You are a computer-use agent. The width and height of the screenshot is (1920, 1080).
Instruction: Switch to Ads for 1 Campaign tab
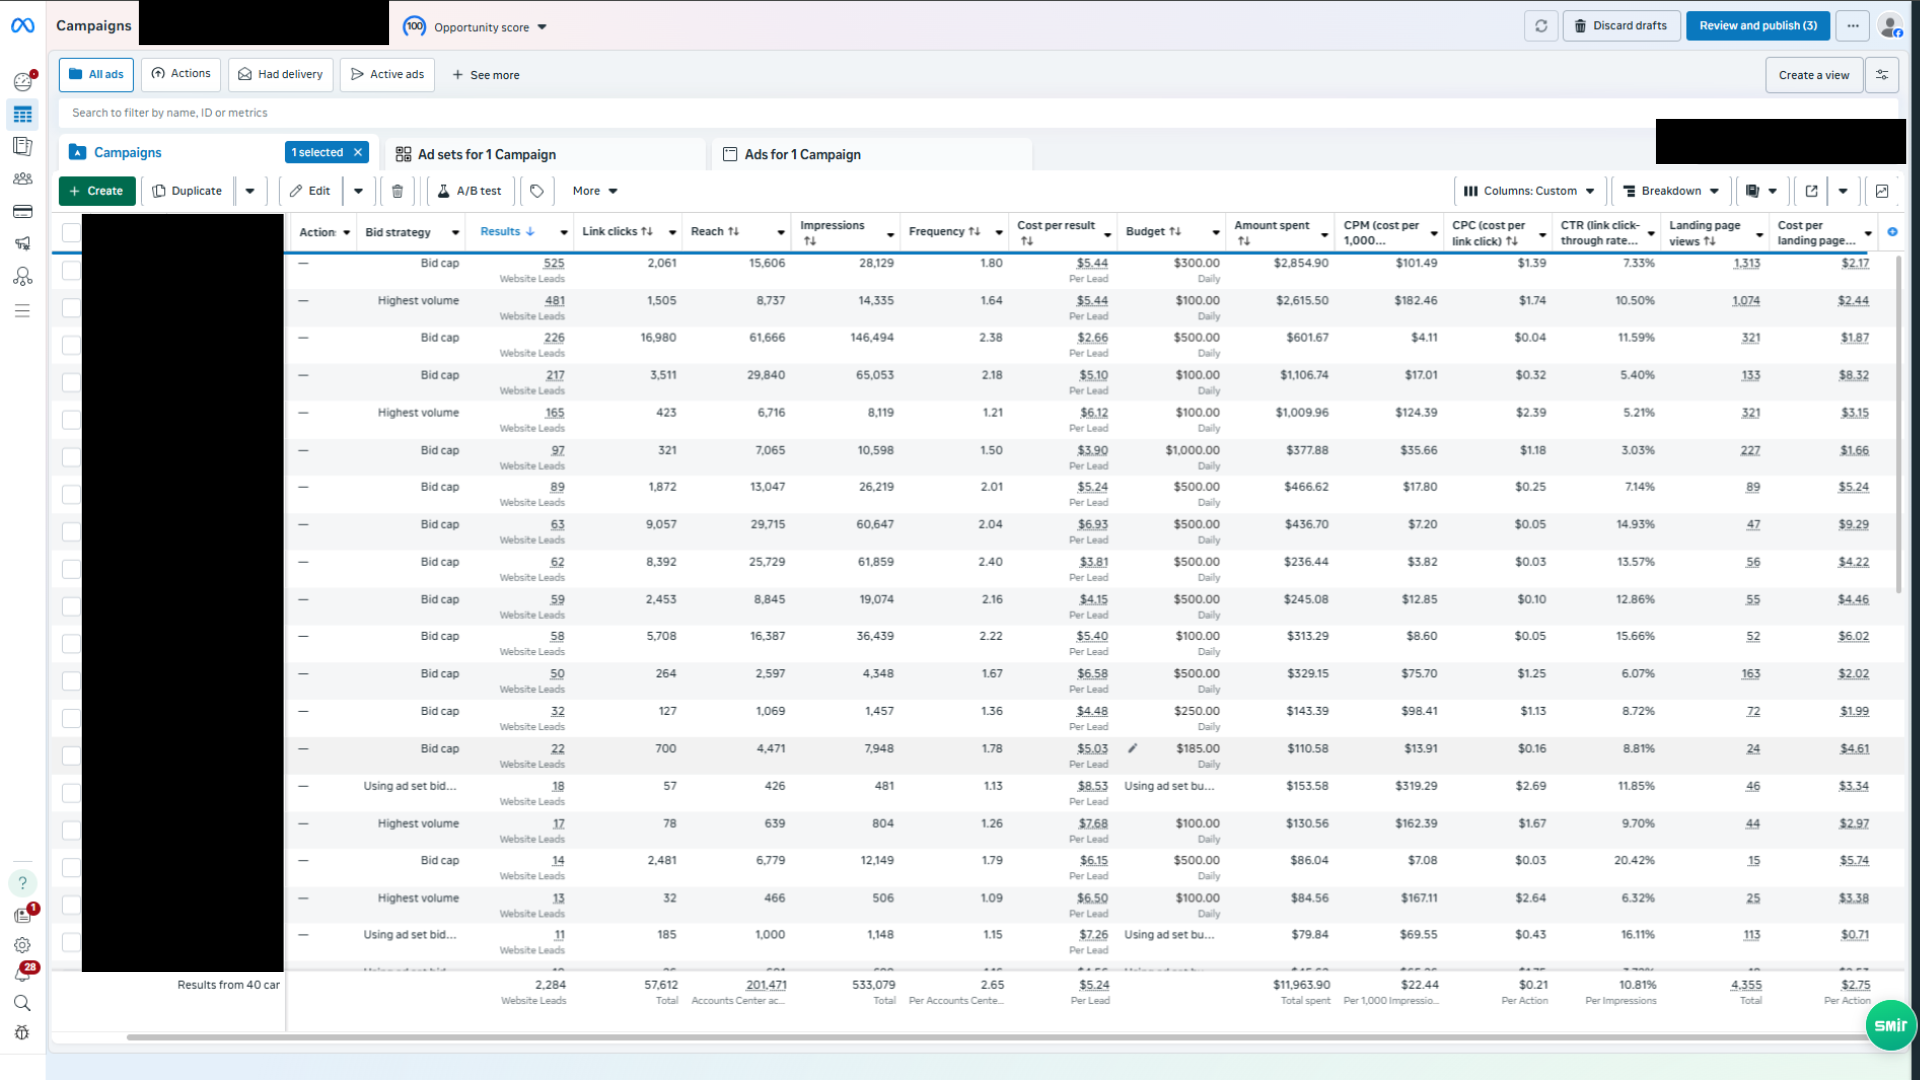(x=802, y=154)
